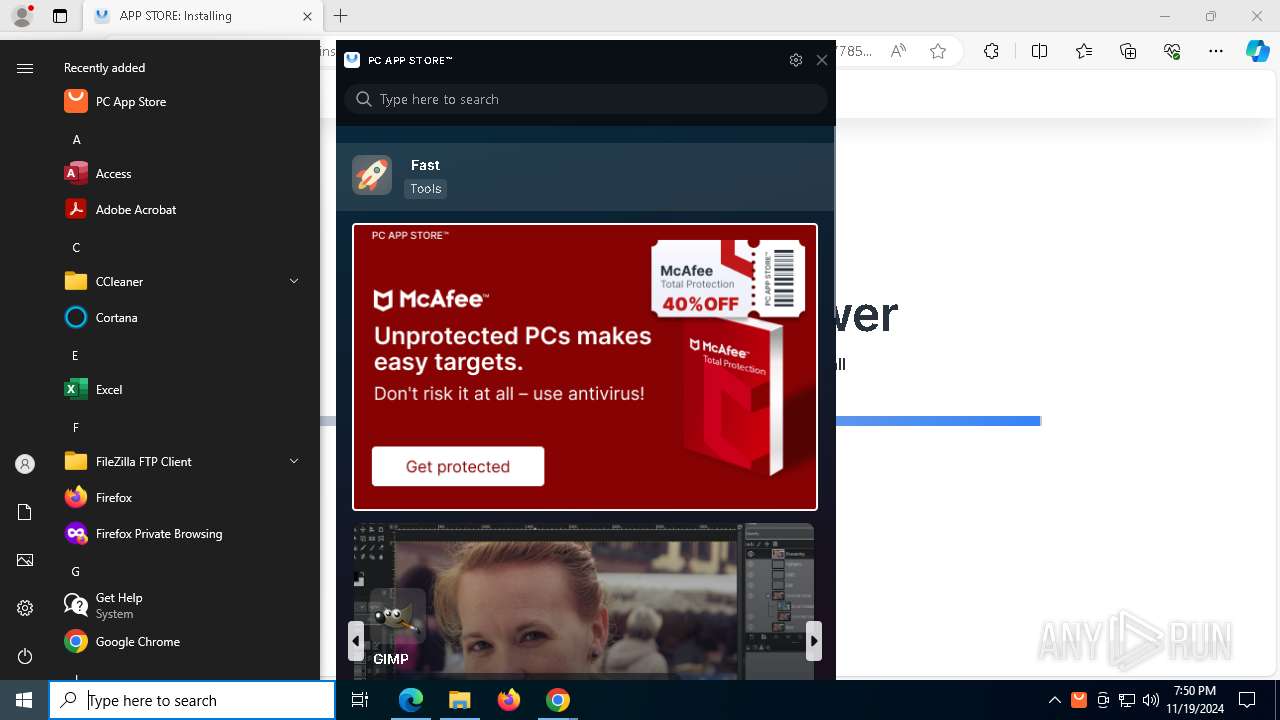The width and height of the screenshot is (1280, 720).
Task: Open Edge Favorites list
Action: [x=1084, y=51]
